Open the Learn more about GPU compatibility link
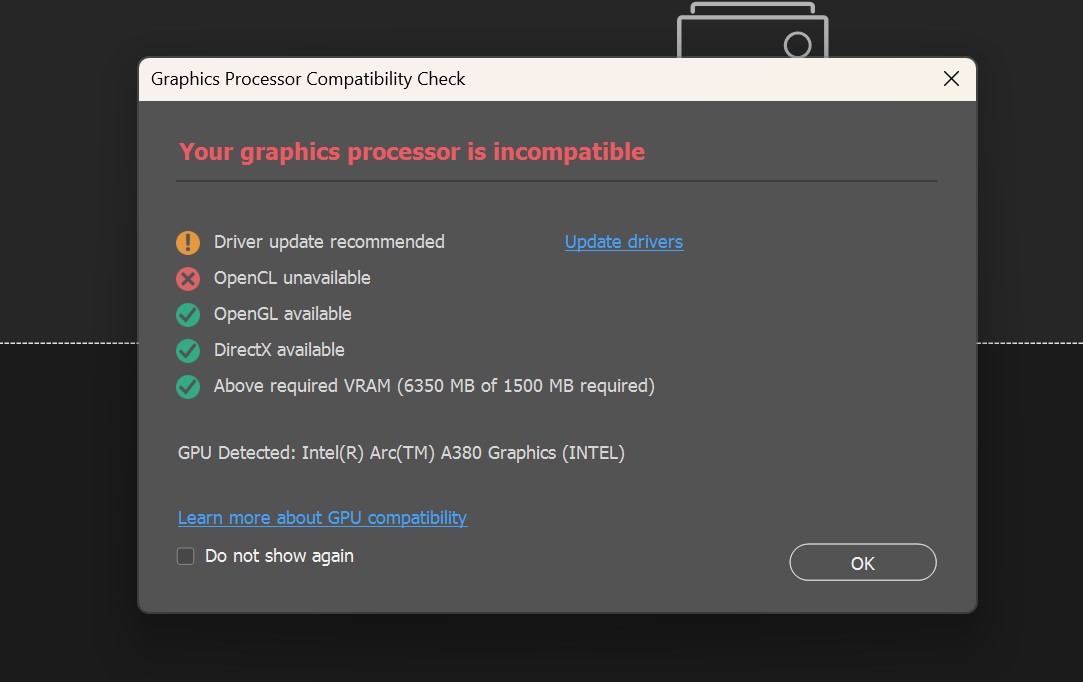This screenshot has width=1083, height=682. (x=323, y=518)
